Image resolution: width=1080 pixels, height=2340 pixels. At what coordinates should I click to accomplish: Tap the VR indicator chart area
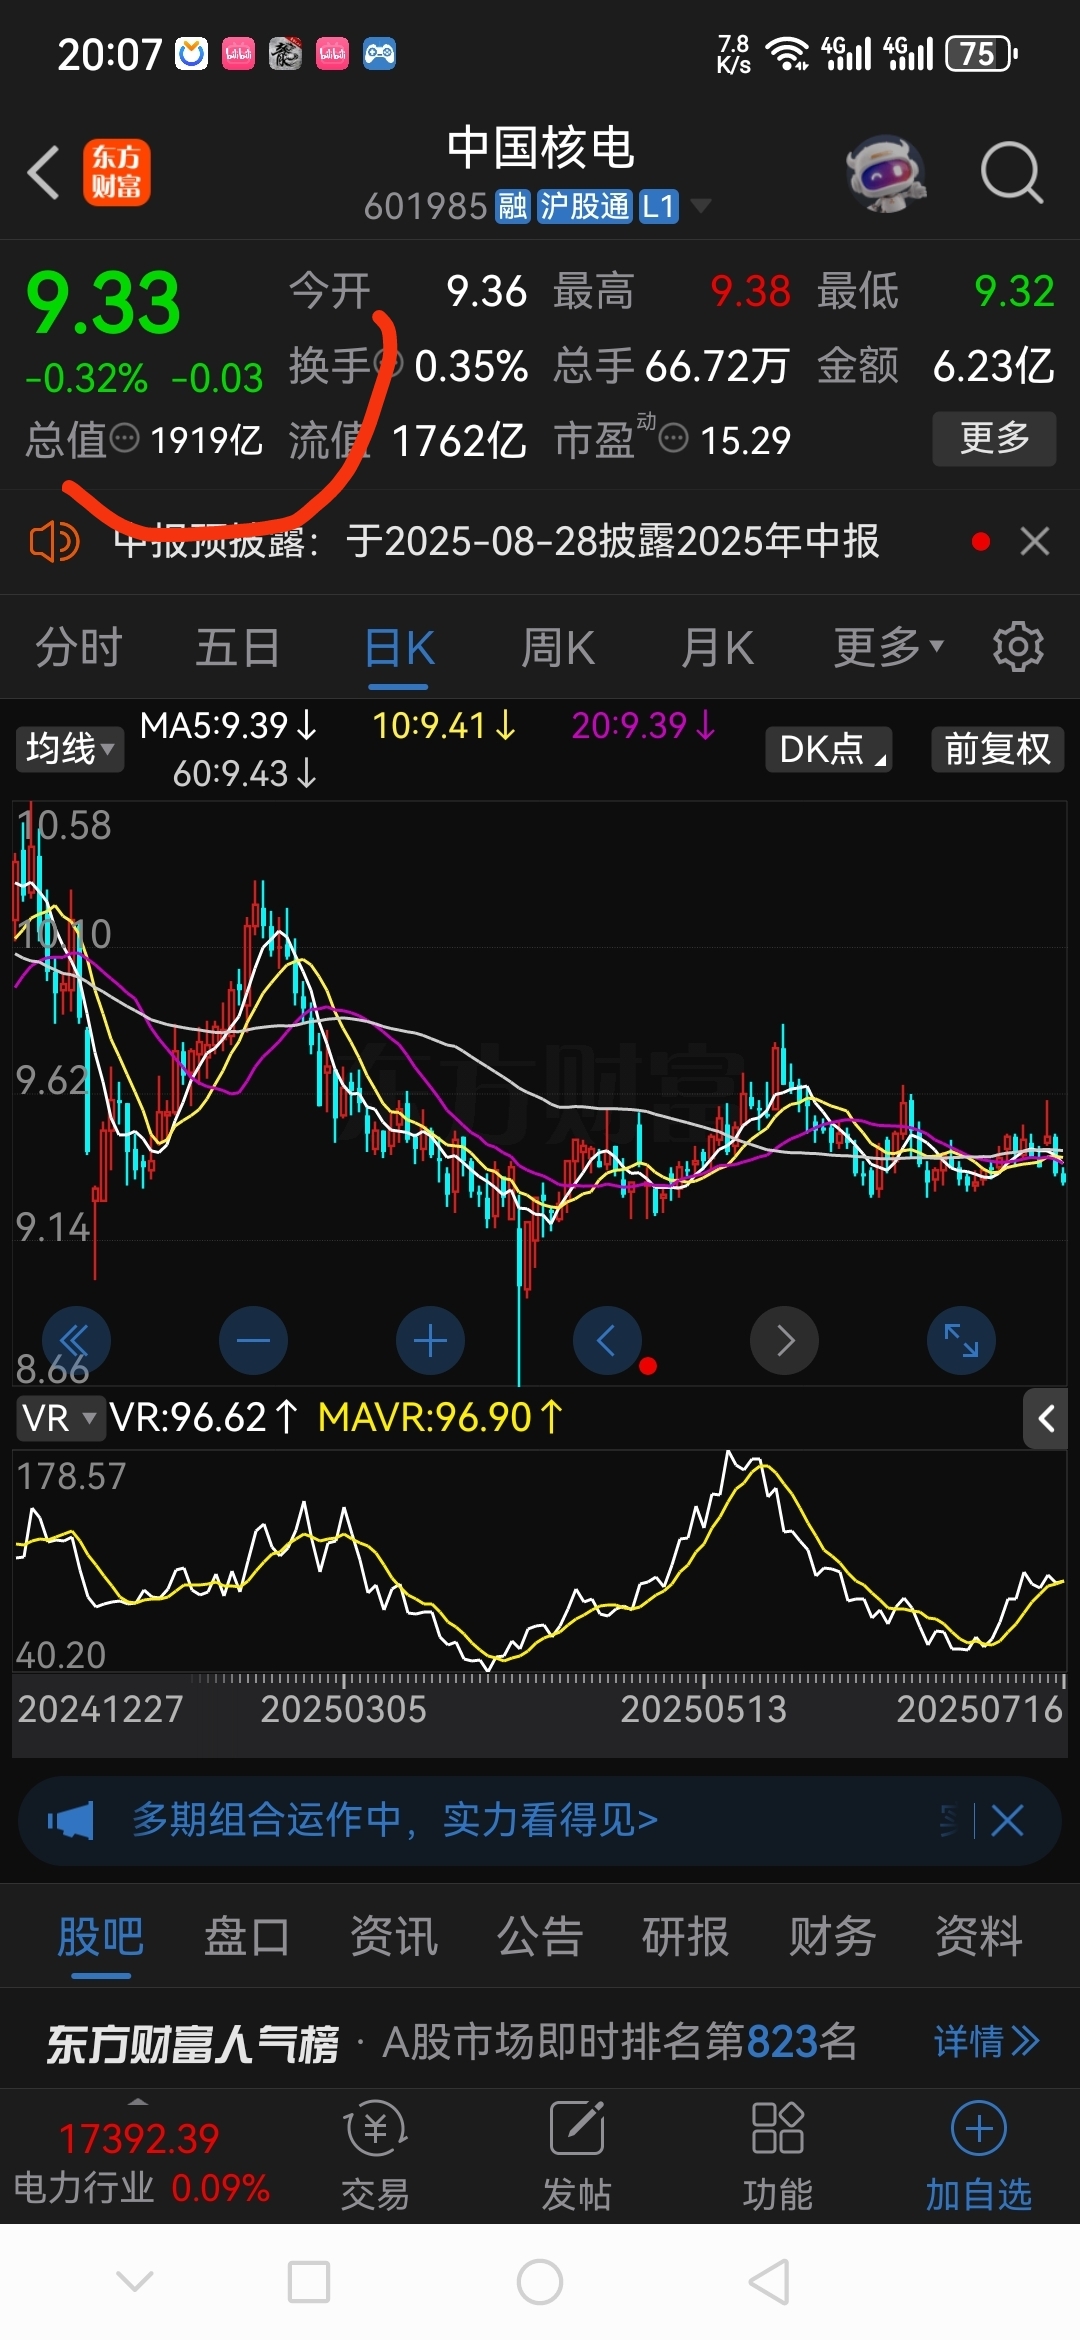(x=540, y=1560)
